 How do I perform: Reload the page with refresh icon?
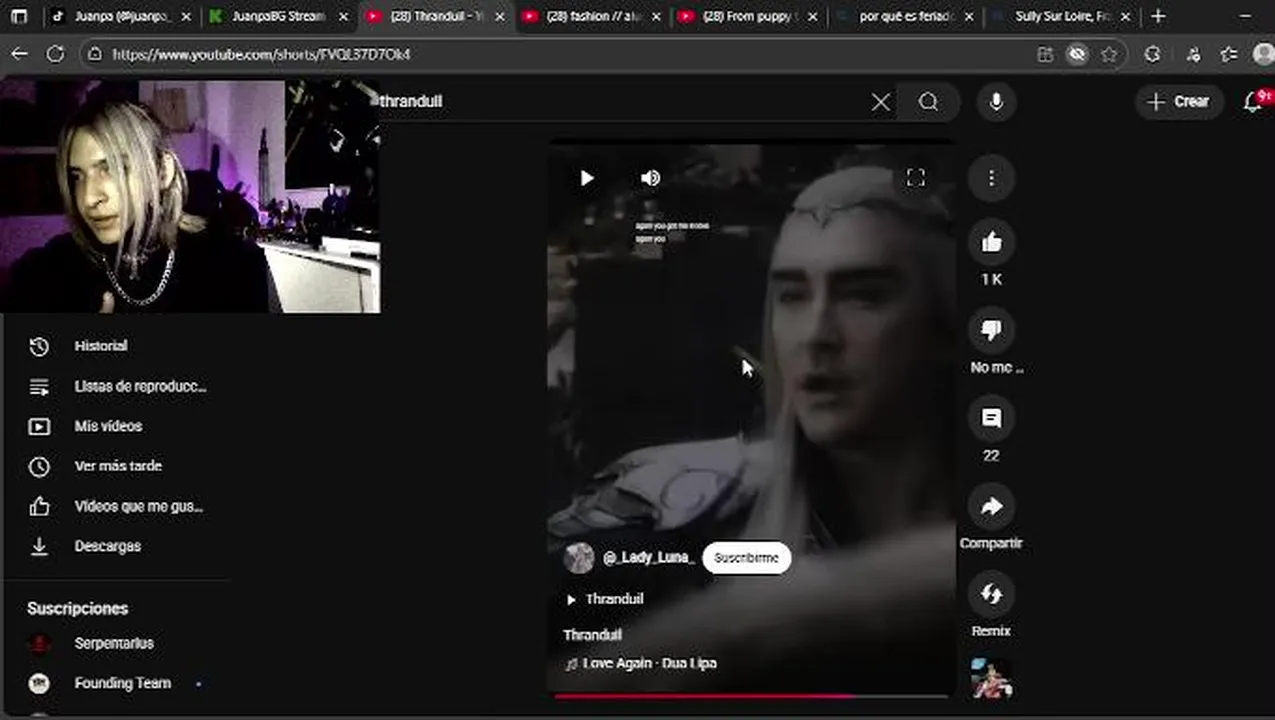[55, 55]
